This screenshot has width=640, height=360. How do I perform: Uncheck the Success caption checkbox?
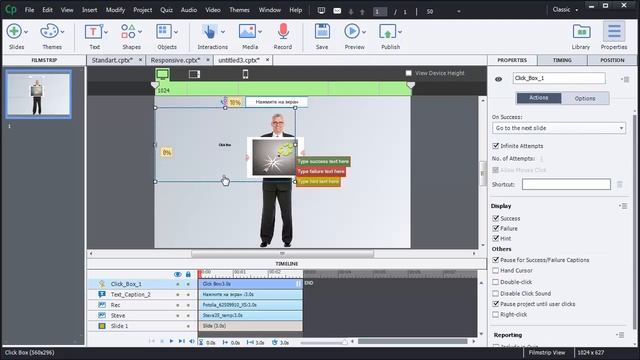[x=496, y=218]
